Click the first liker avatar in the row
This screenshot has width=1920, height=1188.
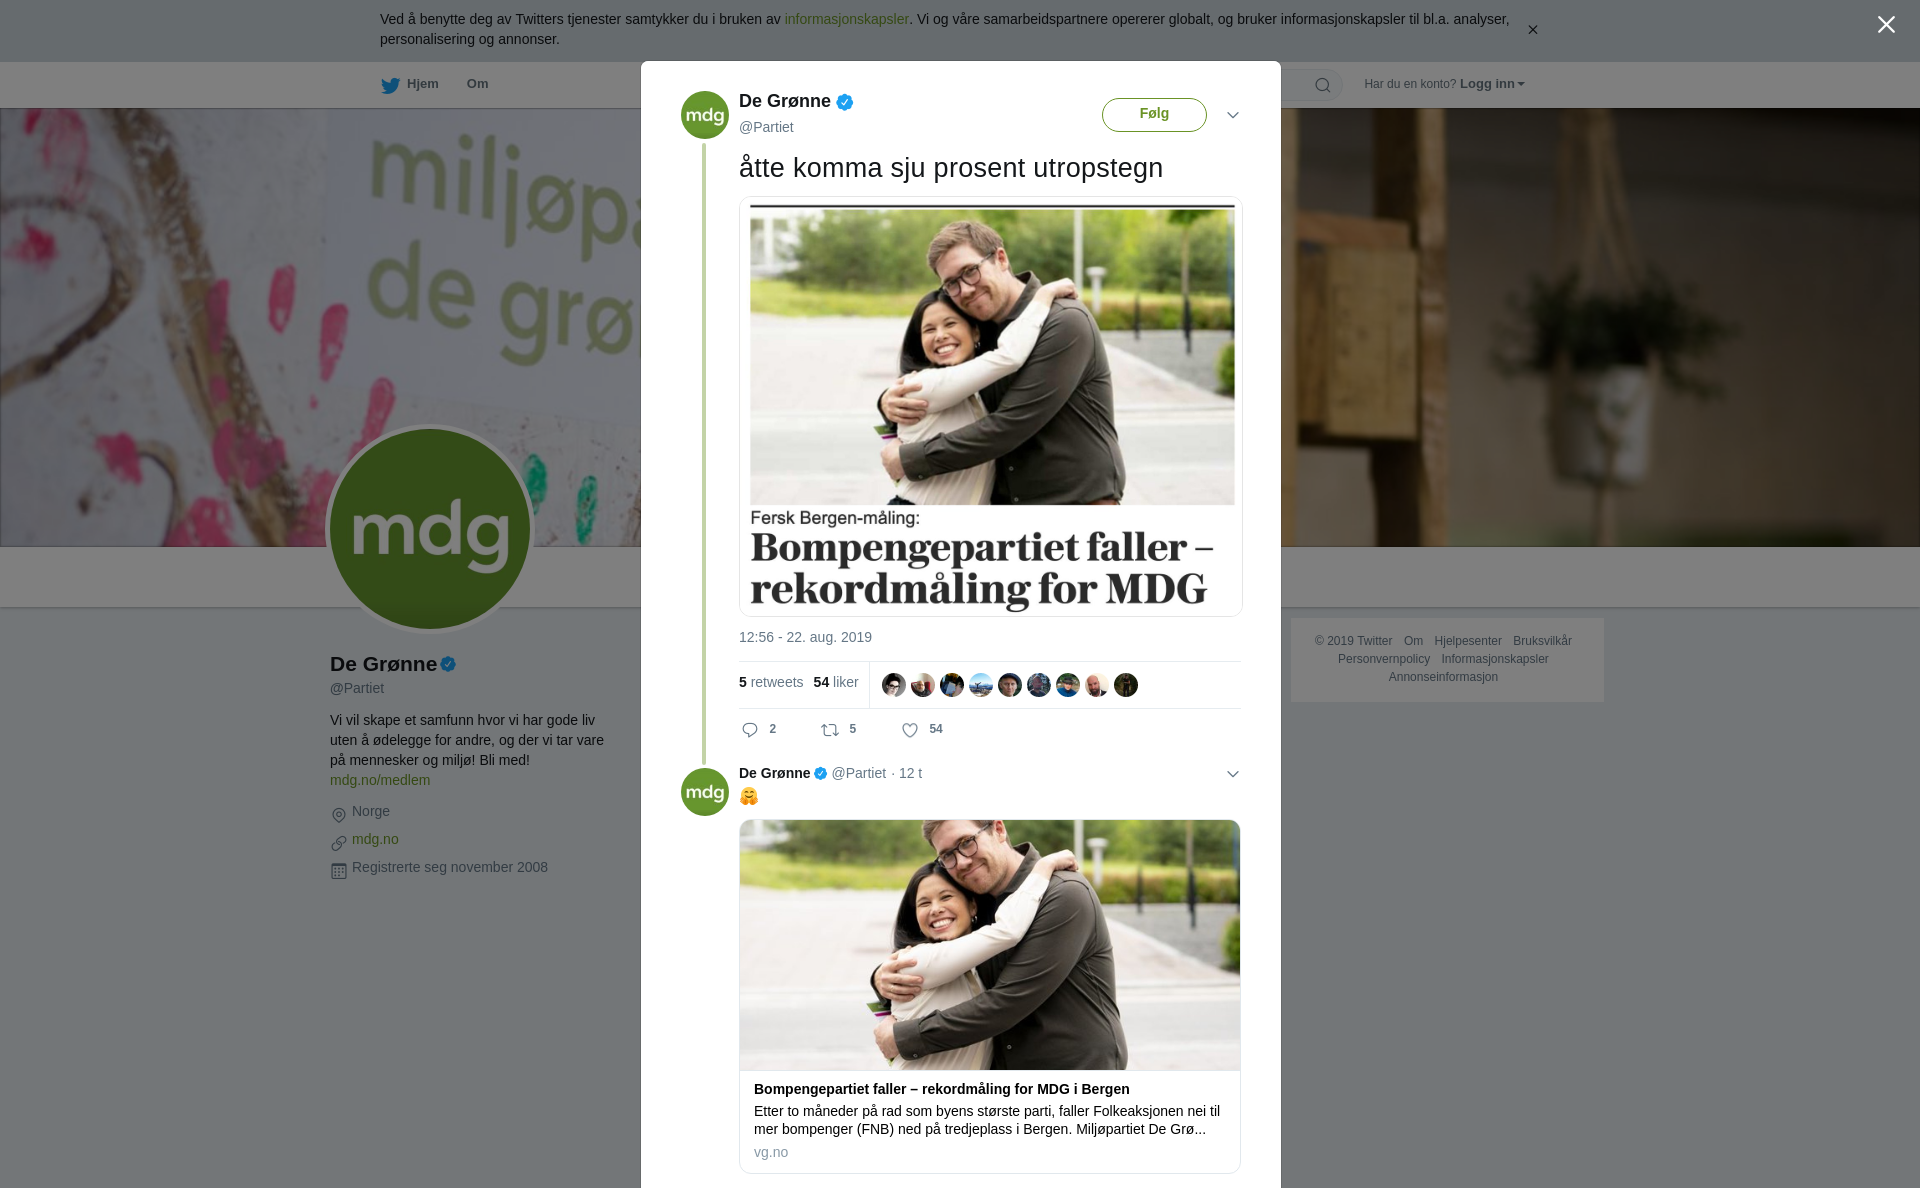894,685
